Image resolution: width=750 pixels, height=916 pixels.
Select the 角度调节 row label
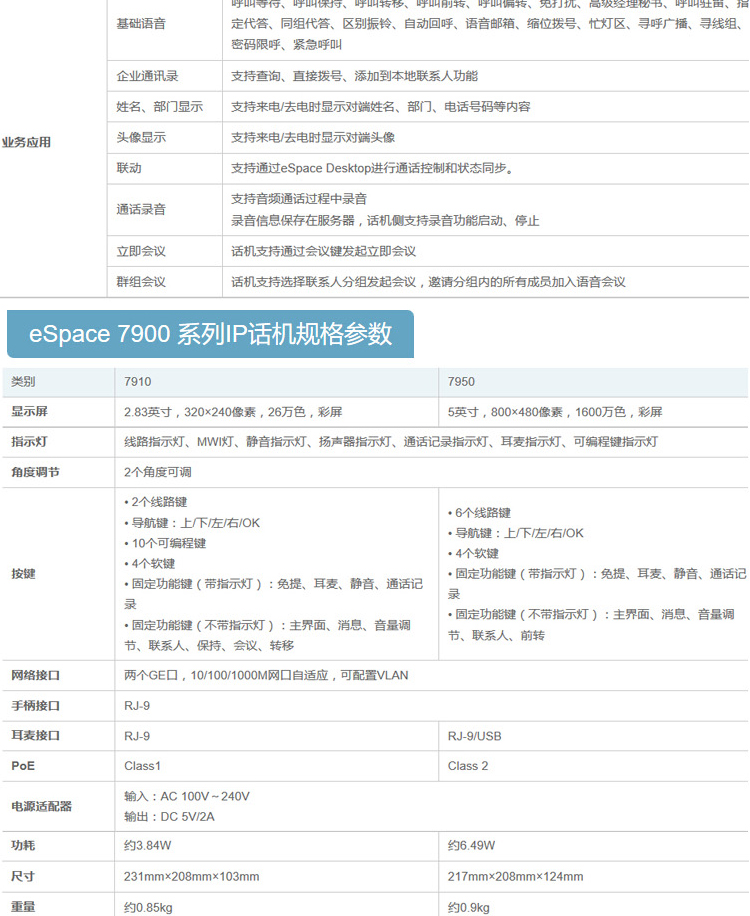[x=35, y=472]
